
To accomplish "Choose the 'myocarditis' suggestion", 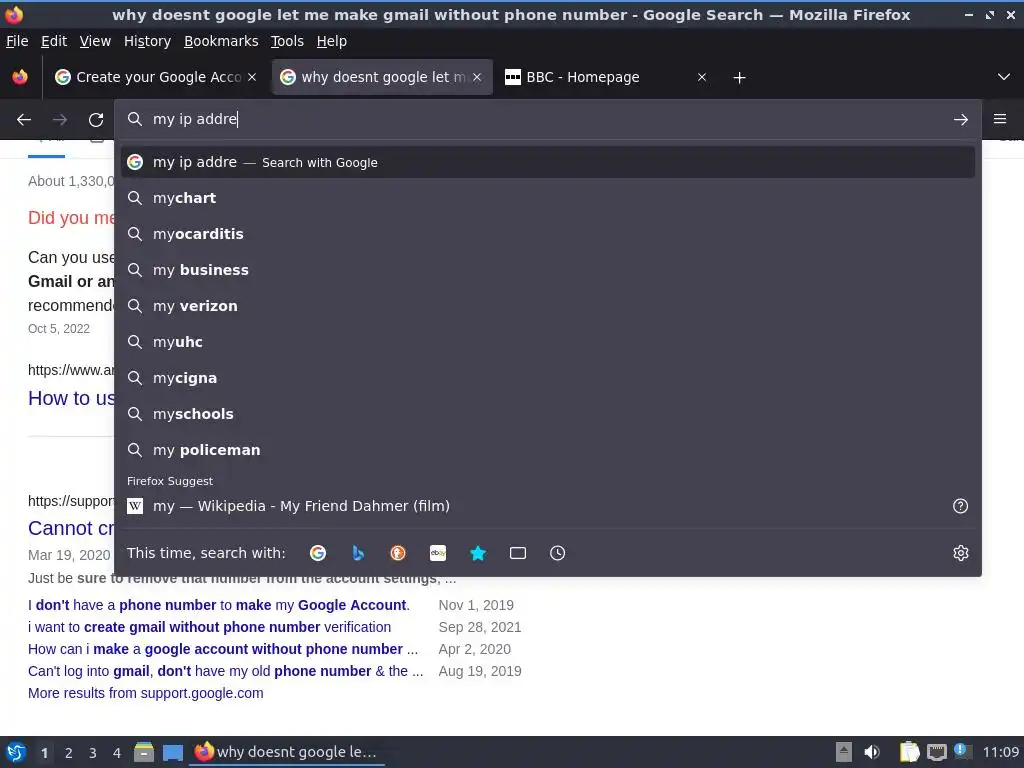I will coord(547,234).
